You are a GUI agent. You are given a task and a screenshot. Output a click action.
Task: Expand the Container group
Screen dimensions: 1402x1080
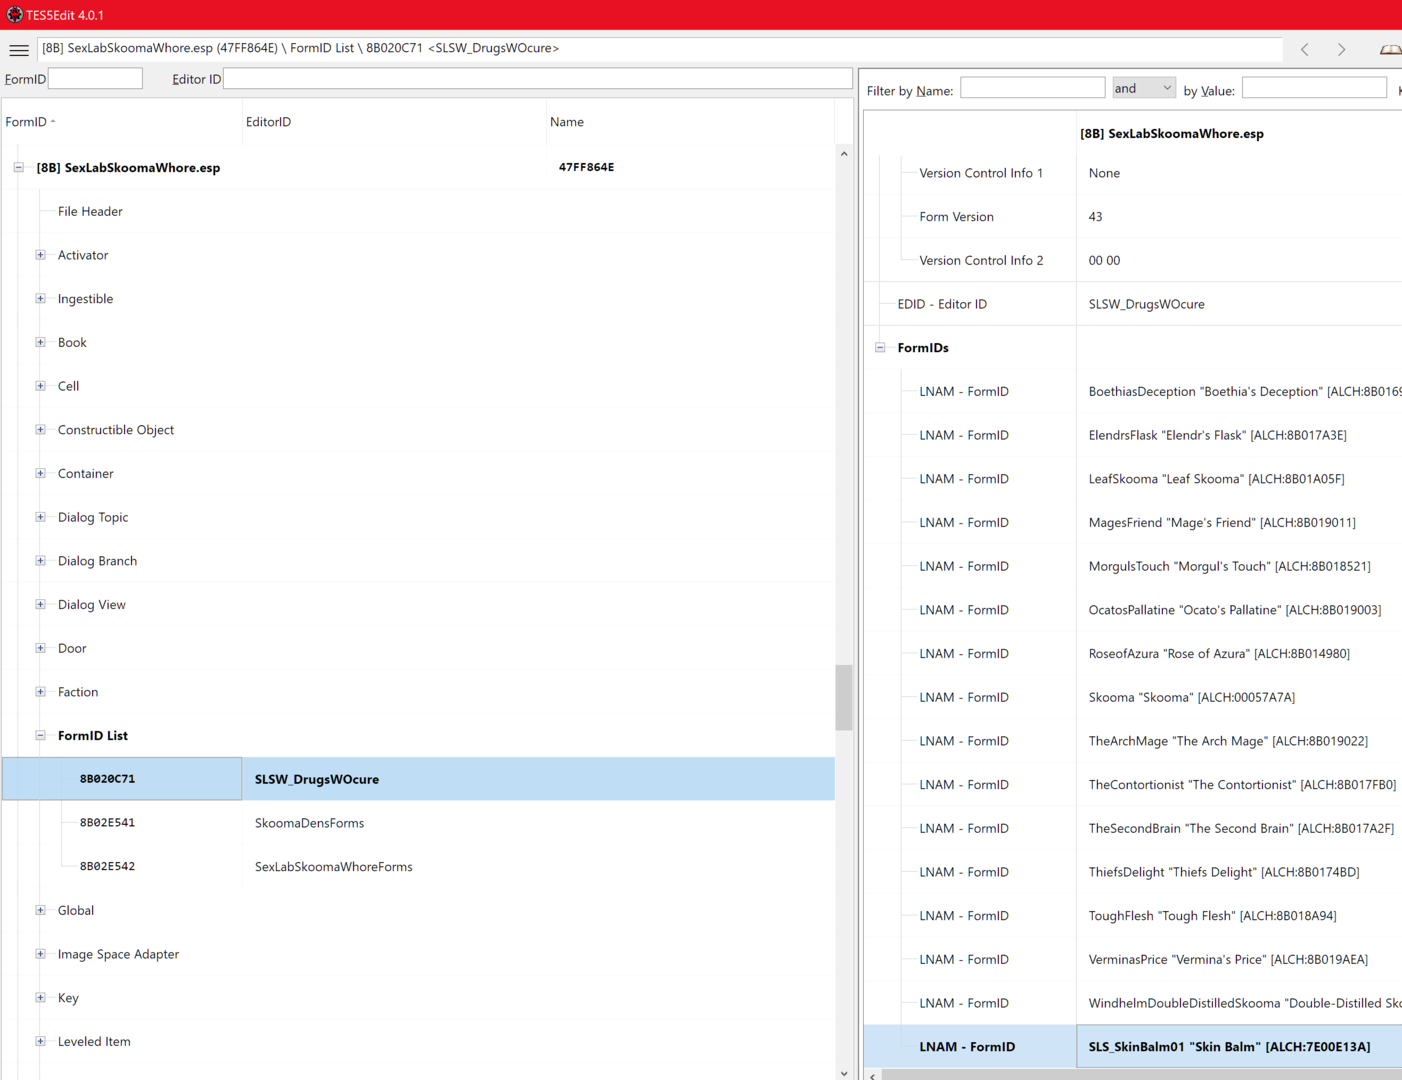pos(41,473)
